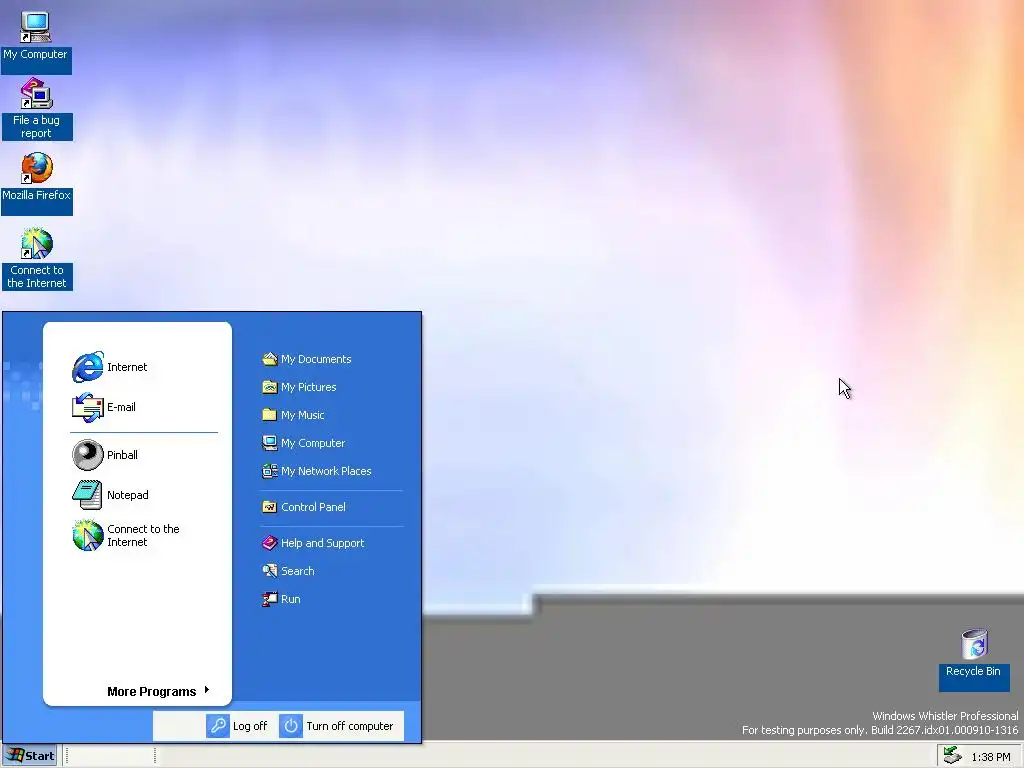The height and width of the screenshot is (768, 1024).
Task: Click the My Music folder icon
Action: 270,415
